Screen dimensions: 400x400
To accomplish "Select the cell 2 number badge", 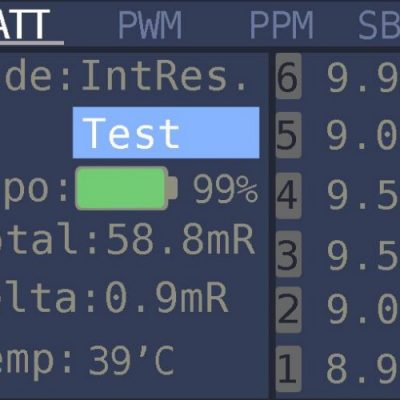I will pyautogui.click(x=288, y=310).
